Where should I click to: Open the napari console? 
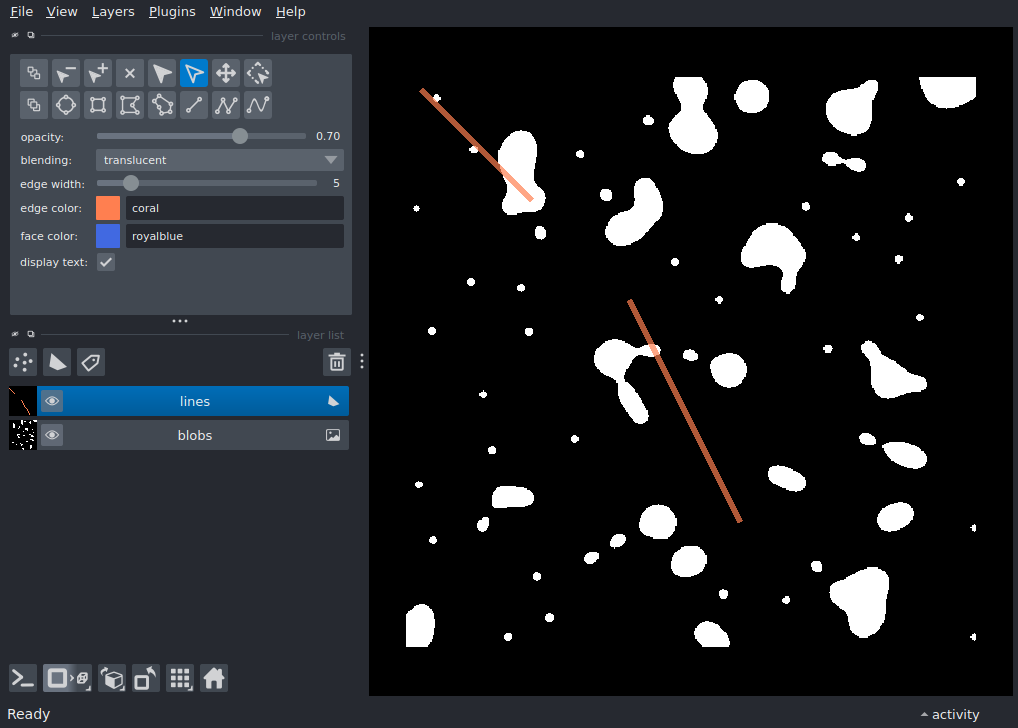pos(22,678)
